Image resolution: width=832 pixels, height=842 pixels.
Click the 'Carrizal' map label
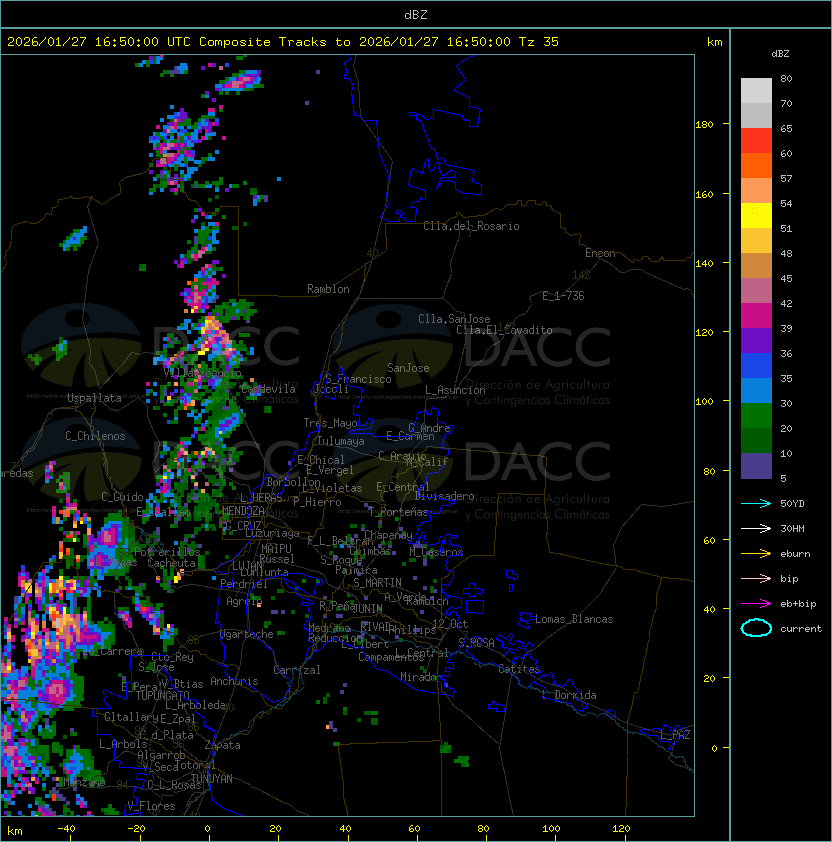coord(297,670)
